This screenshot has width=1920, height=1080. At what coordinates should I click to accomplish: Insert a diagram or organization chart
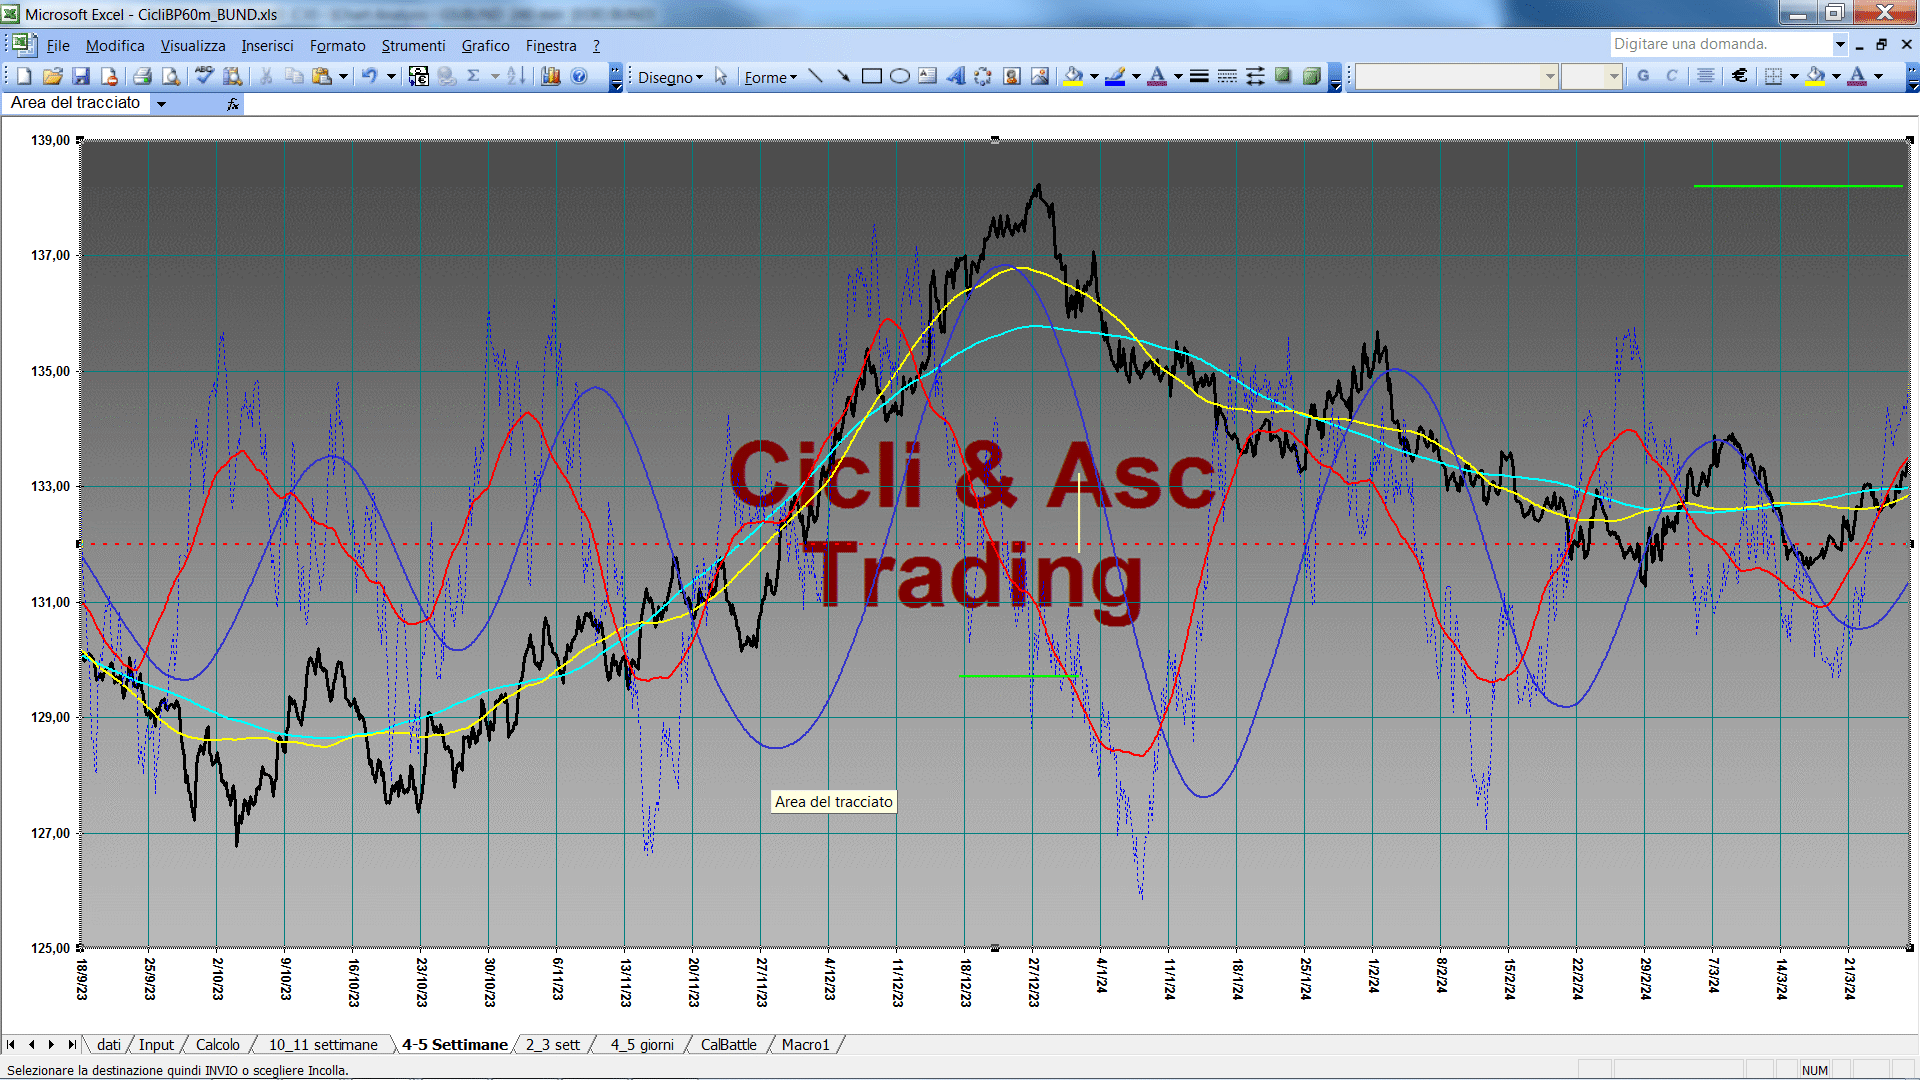click(x=983, y=77)
